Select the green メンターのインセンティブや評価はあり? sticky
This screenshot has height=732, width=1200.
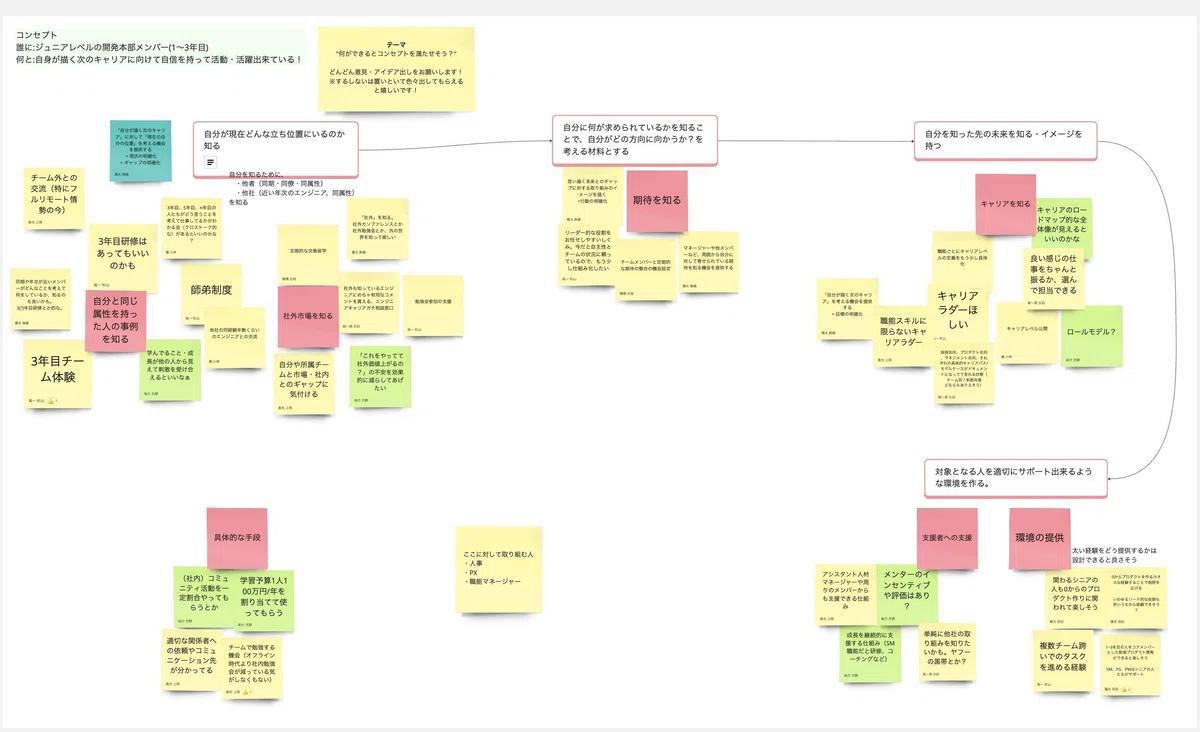coord(907,594)
